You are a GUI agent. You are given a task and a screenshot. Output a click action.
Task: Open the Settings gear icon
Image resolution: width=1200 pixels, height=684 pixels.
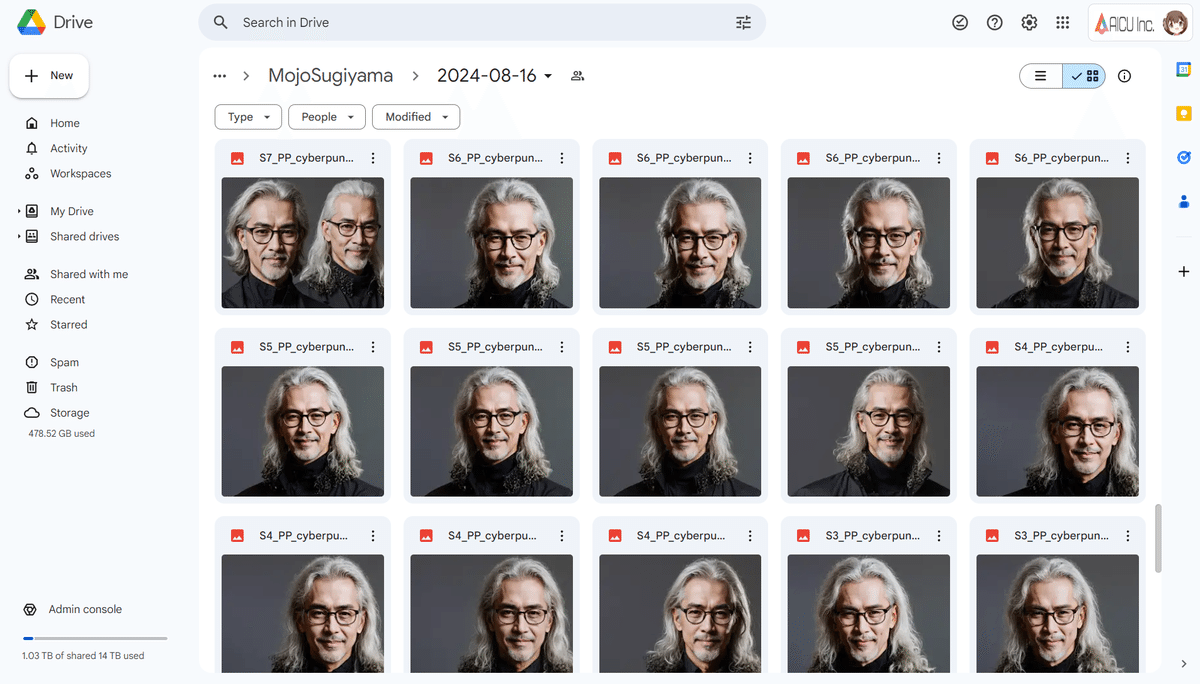coord(1029,22)
